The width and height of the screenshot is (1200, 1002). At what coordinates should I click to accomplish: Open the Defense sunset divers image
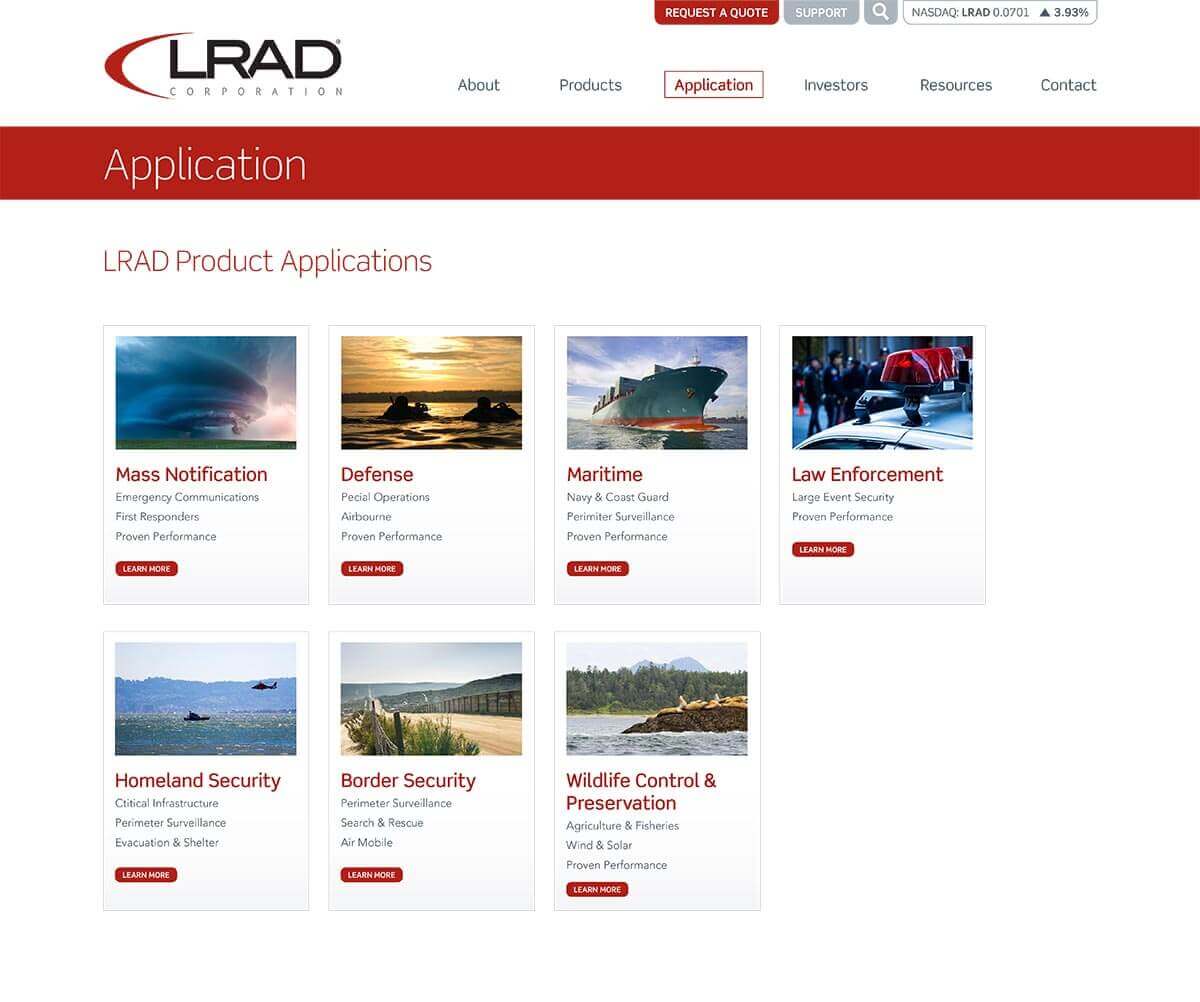coord(431,392)
